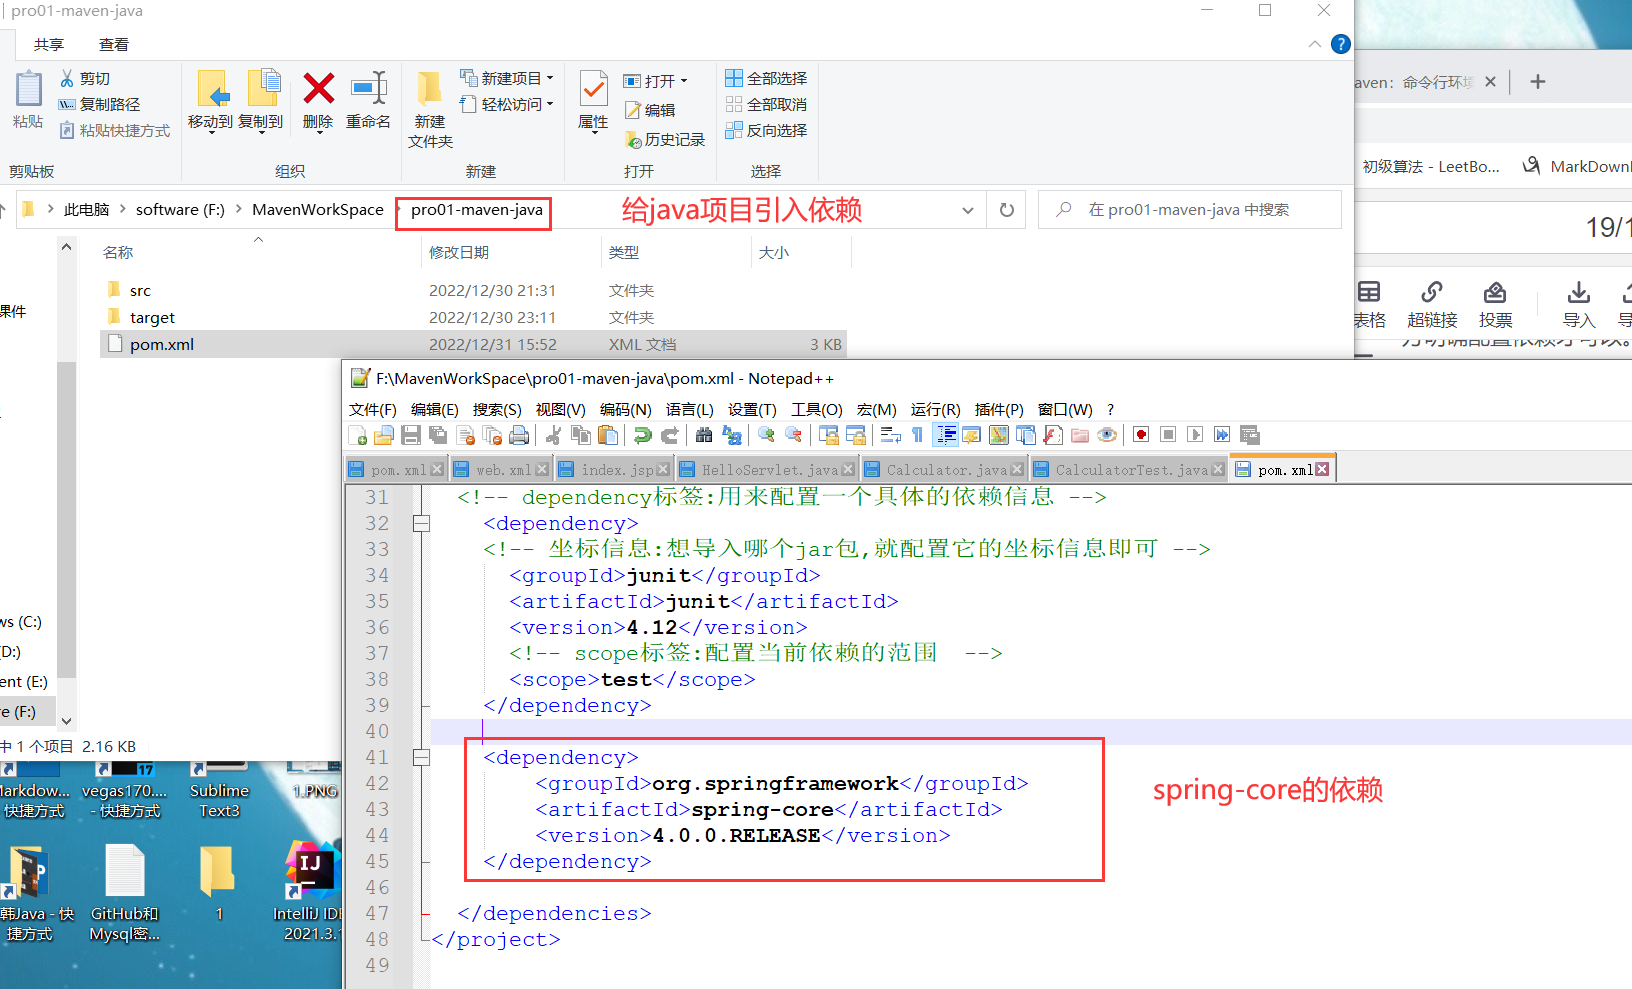Open the address bar history dropdown
The width and height of the screenshot is (1632, 989).
point(968,210)
